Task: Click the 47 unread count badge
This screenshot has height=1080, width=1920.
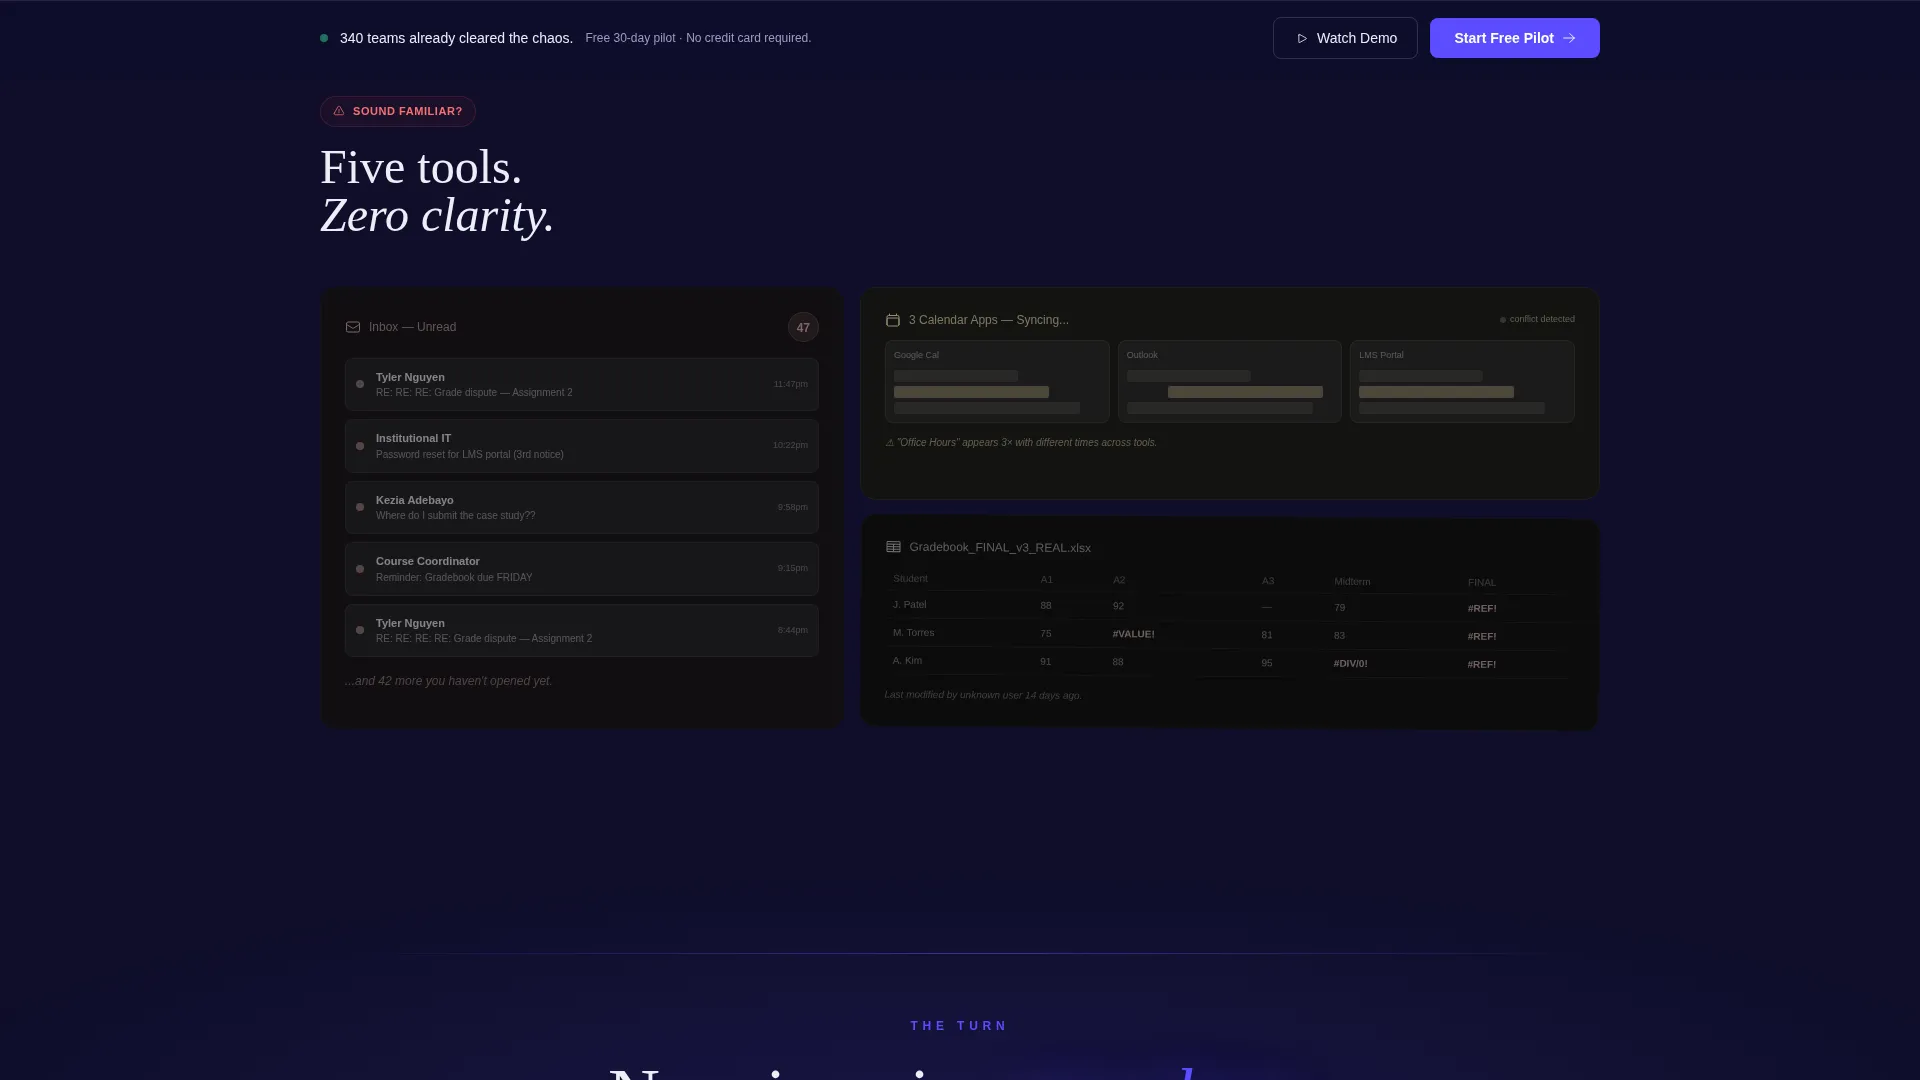Action: [x=803, y=327]
